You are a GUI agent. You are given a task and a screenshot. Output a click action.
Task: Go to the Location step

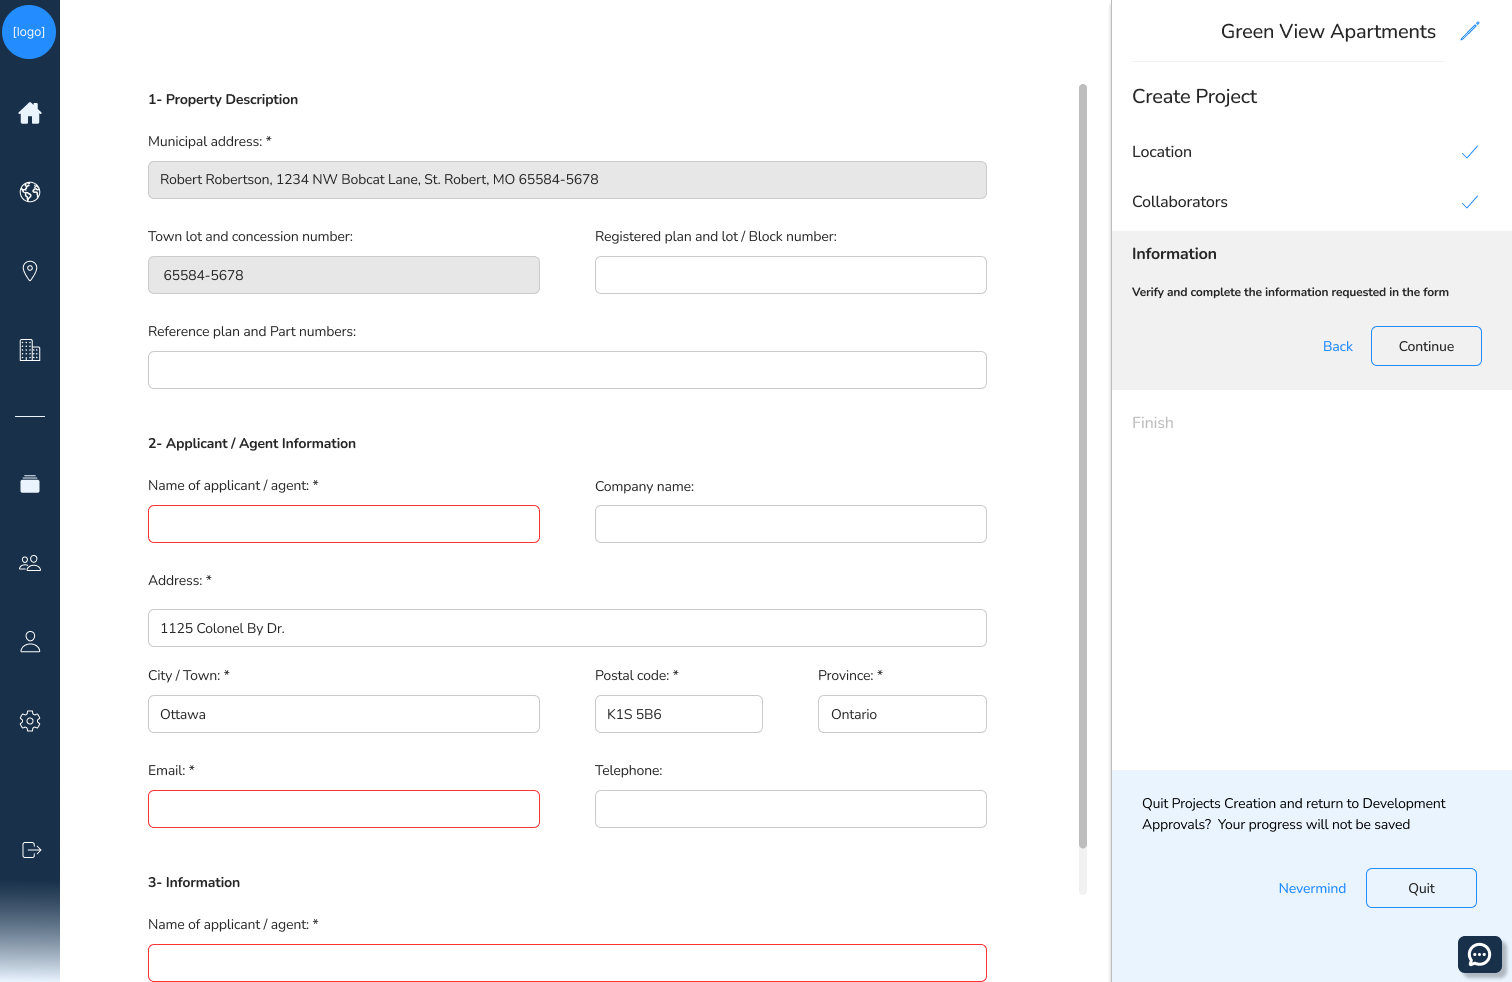coord(1162,152)
